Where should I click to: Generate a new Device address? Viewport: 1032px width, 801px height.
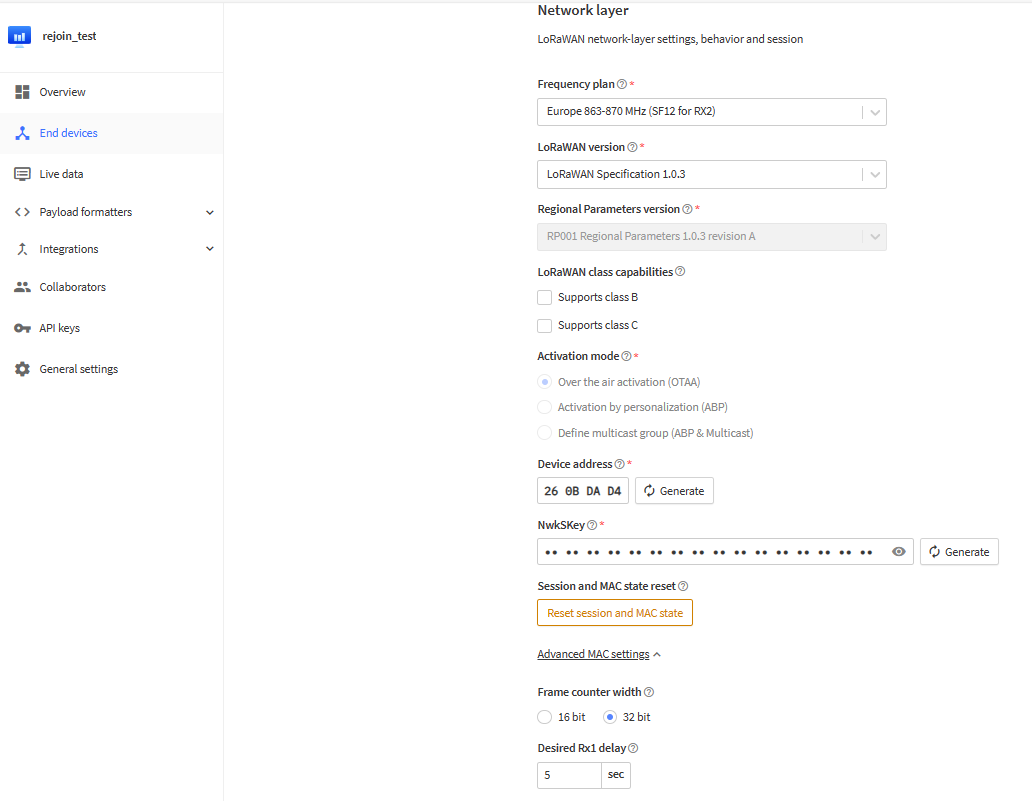[x=674, y=491]
